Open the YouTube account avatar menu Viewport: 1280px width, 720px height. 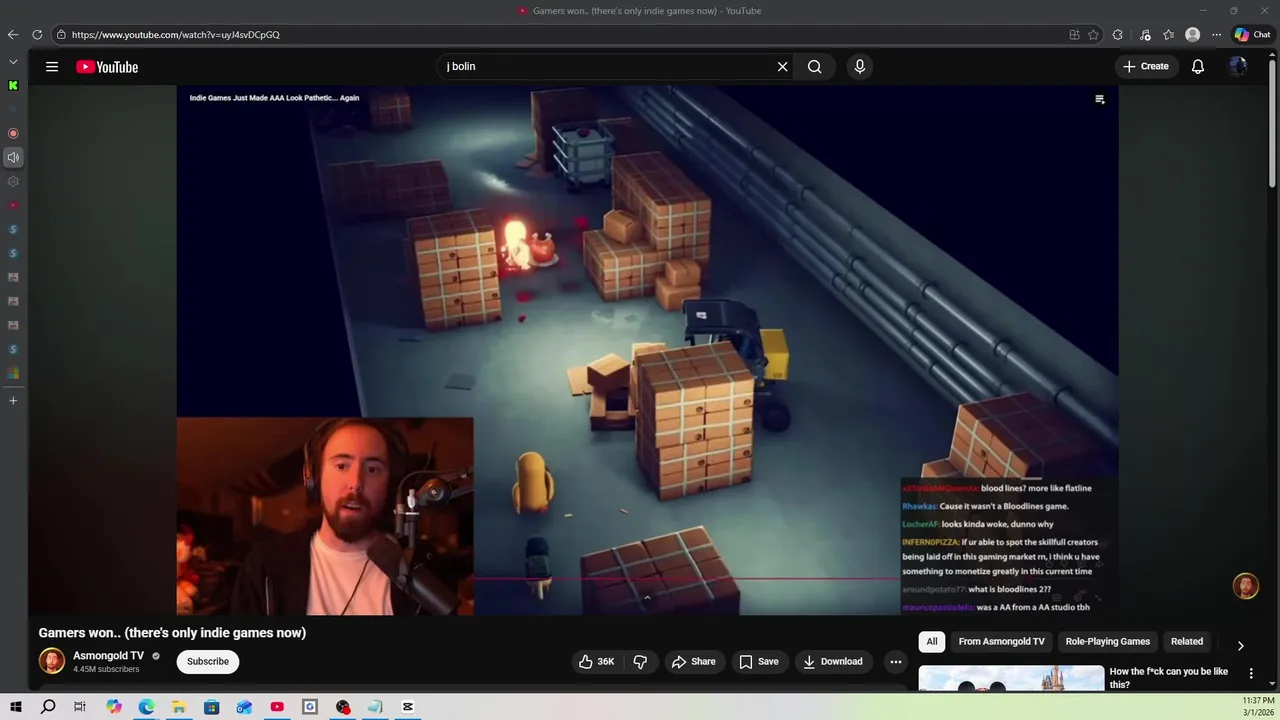1238,67
